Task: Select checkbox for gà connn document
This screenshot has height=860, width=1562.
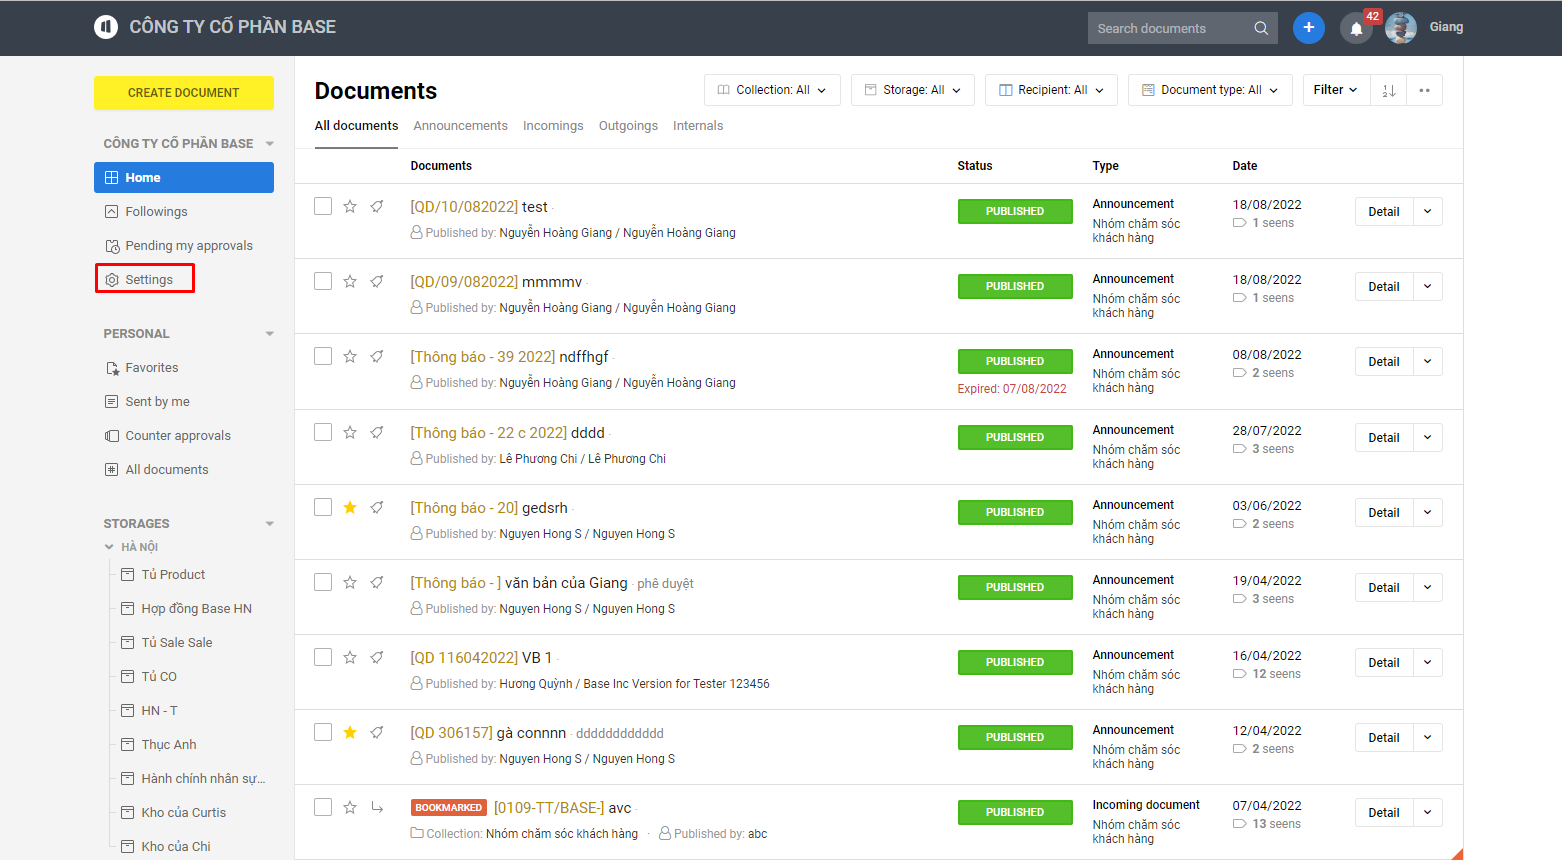Action: tap(323, 732)
